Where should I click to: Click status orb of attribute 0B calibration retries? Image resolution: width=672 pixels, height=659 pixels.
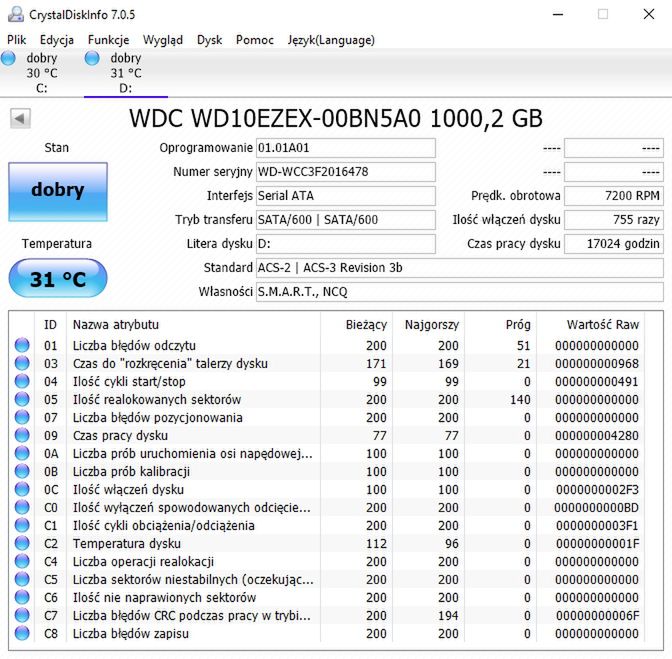coord(22,471)
